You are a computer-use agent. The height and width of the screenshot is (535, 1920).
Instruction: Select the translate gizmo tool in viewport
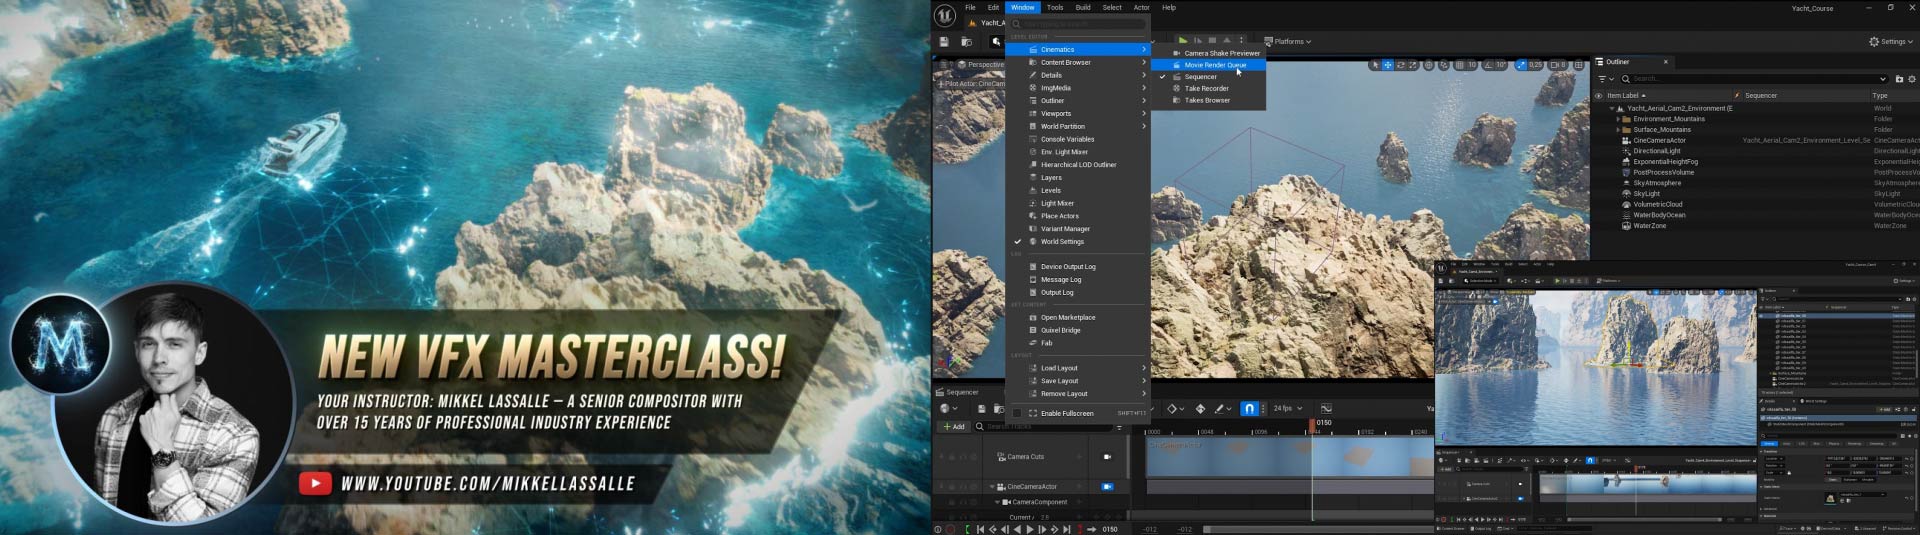(1387, 65)
